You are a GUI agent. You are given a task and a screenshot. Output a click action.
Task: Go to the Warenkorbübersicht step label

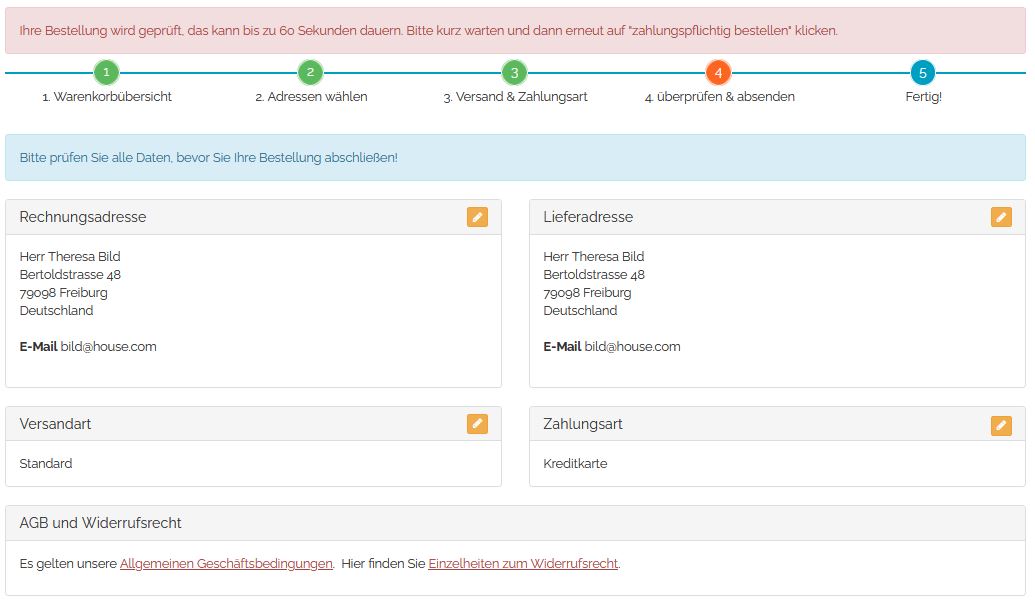pos(107,97)
